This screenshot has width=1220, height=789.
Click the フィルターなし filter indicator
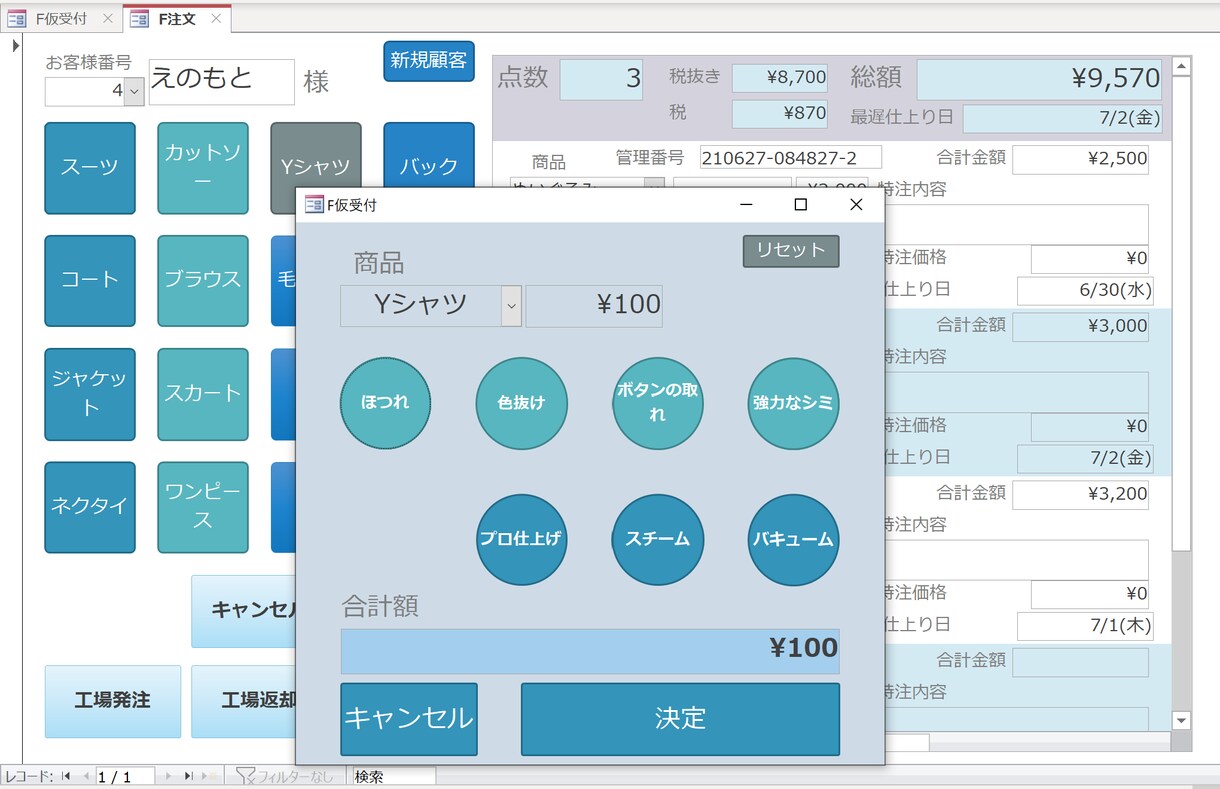point(284,776)
